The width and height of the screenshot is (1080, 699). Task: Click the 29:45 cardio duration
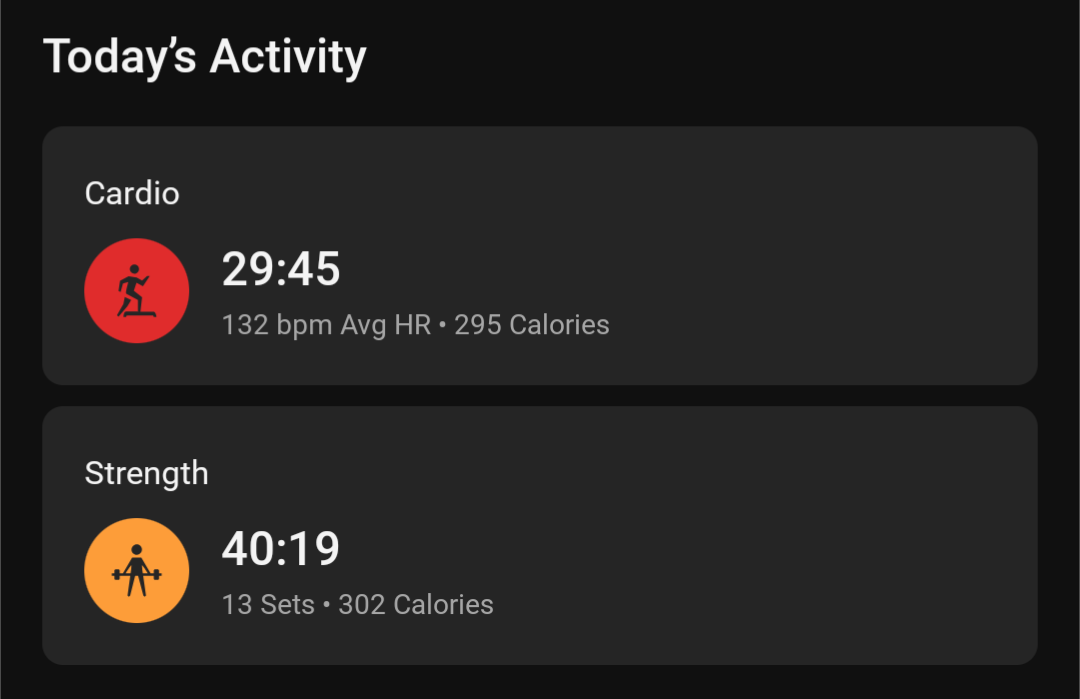(281, 269)
